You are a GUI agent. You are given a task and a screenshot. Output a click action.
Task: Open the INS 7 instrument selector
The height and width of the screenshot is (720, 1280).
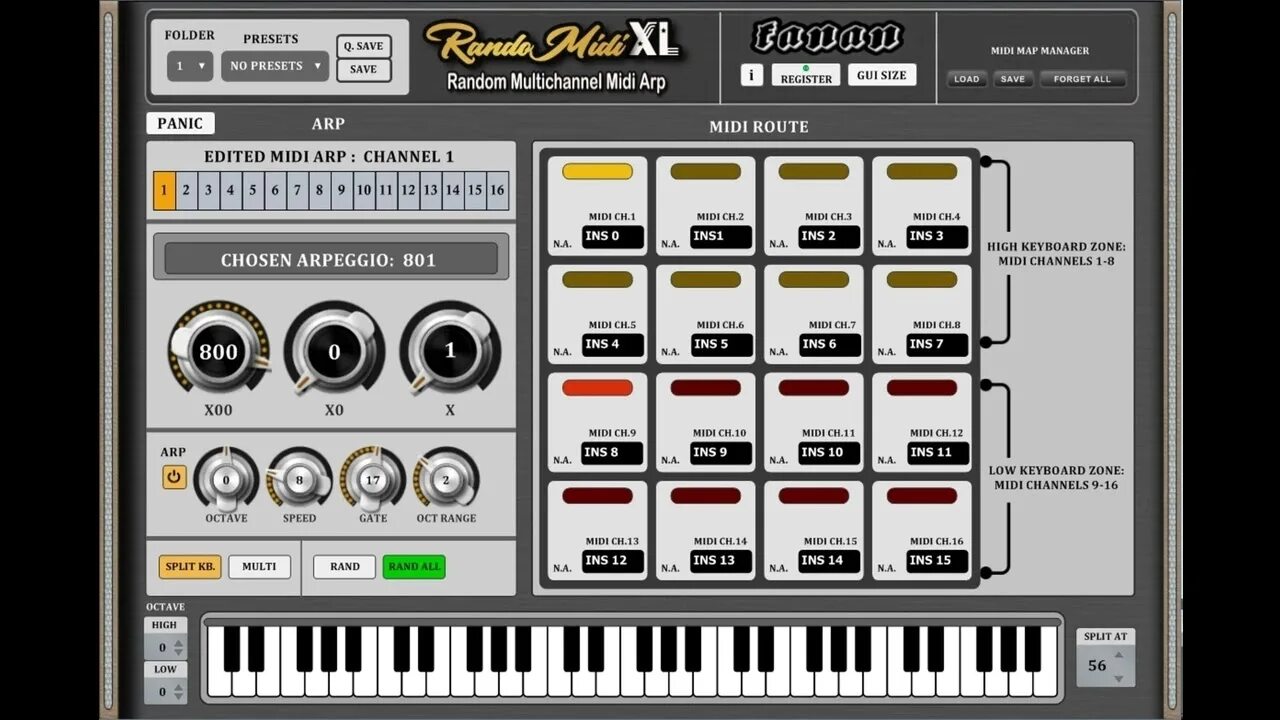click(937, 345)
